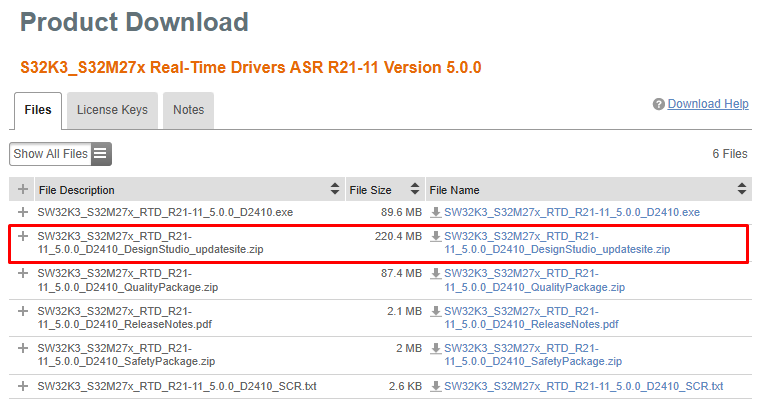
Task: Expand the QualityPackage.zip row
Action: coord(23,274)
